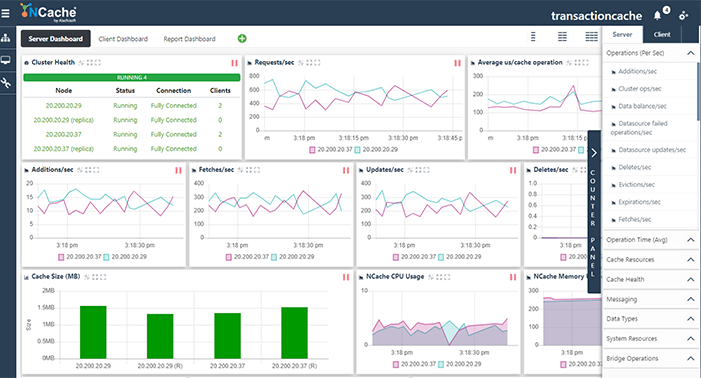Maximize the Cache Size (MB) panel via fullscreen icon
This screenshot has width=701, height=378.
click(x=103, y=277)
